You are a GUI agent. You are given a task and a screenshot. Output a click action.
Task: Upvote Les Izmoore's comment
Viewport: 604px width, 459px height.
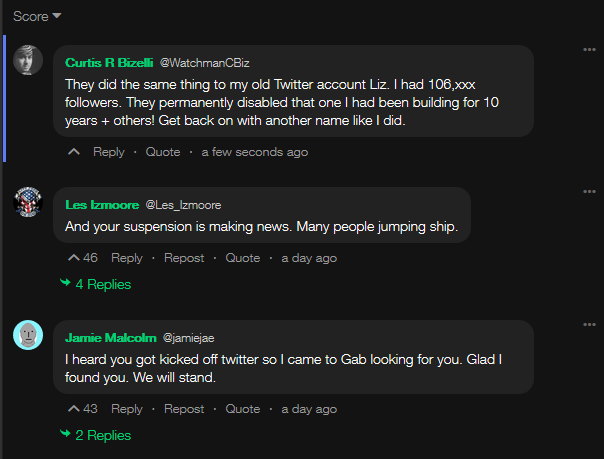point(73,258)
